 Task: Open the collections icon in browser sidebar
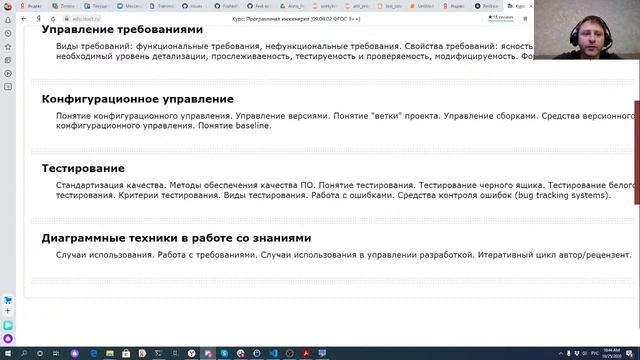[x=8, y=60]
